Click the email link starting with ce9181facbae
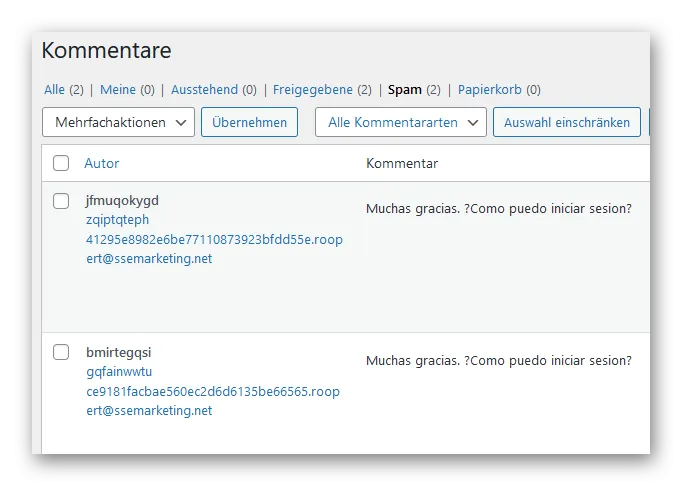 pyautogui.click(x=213, y=401)
